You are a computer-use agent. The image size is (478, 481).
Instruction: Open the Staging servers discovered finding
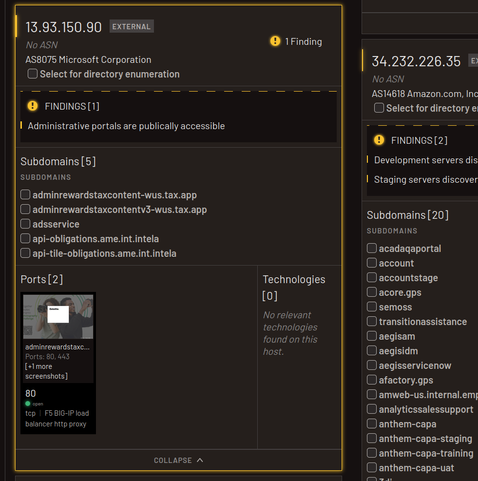[x=425, y=180]
